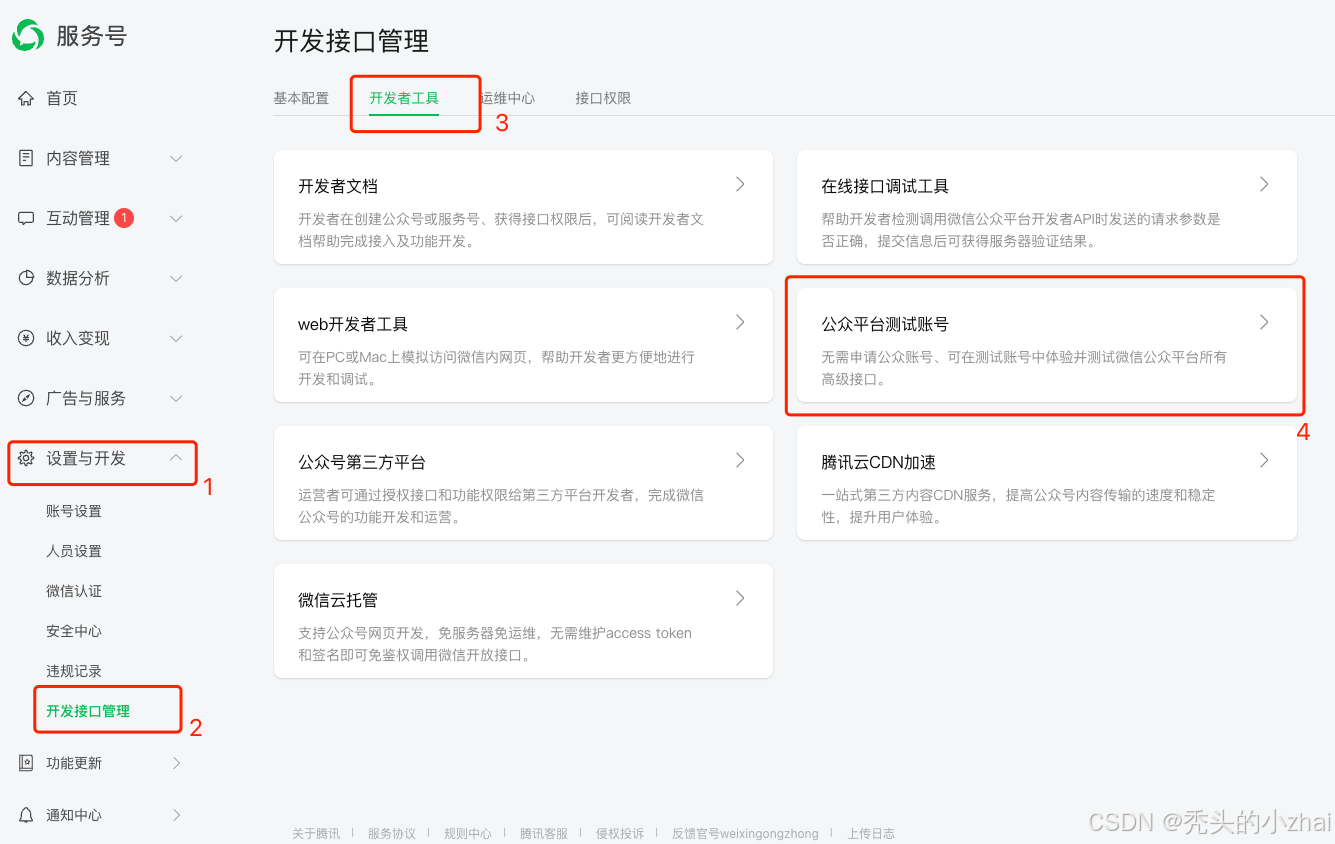Open 安全中心 submenu item
The height and width of the screenshot is (844, 1335).
(x=74, y=631)
